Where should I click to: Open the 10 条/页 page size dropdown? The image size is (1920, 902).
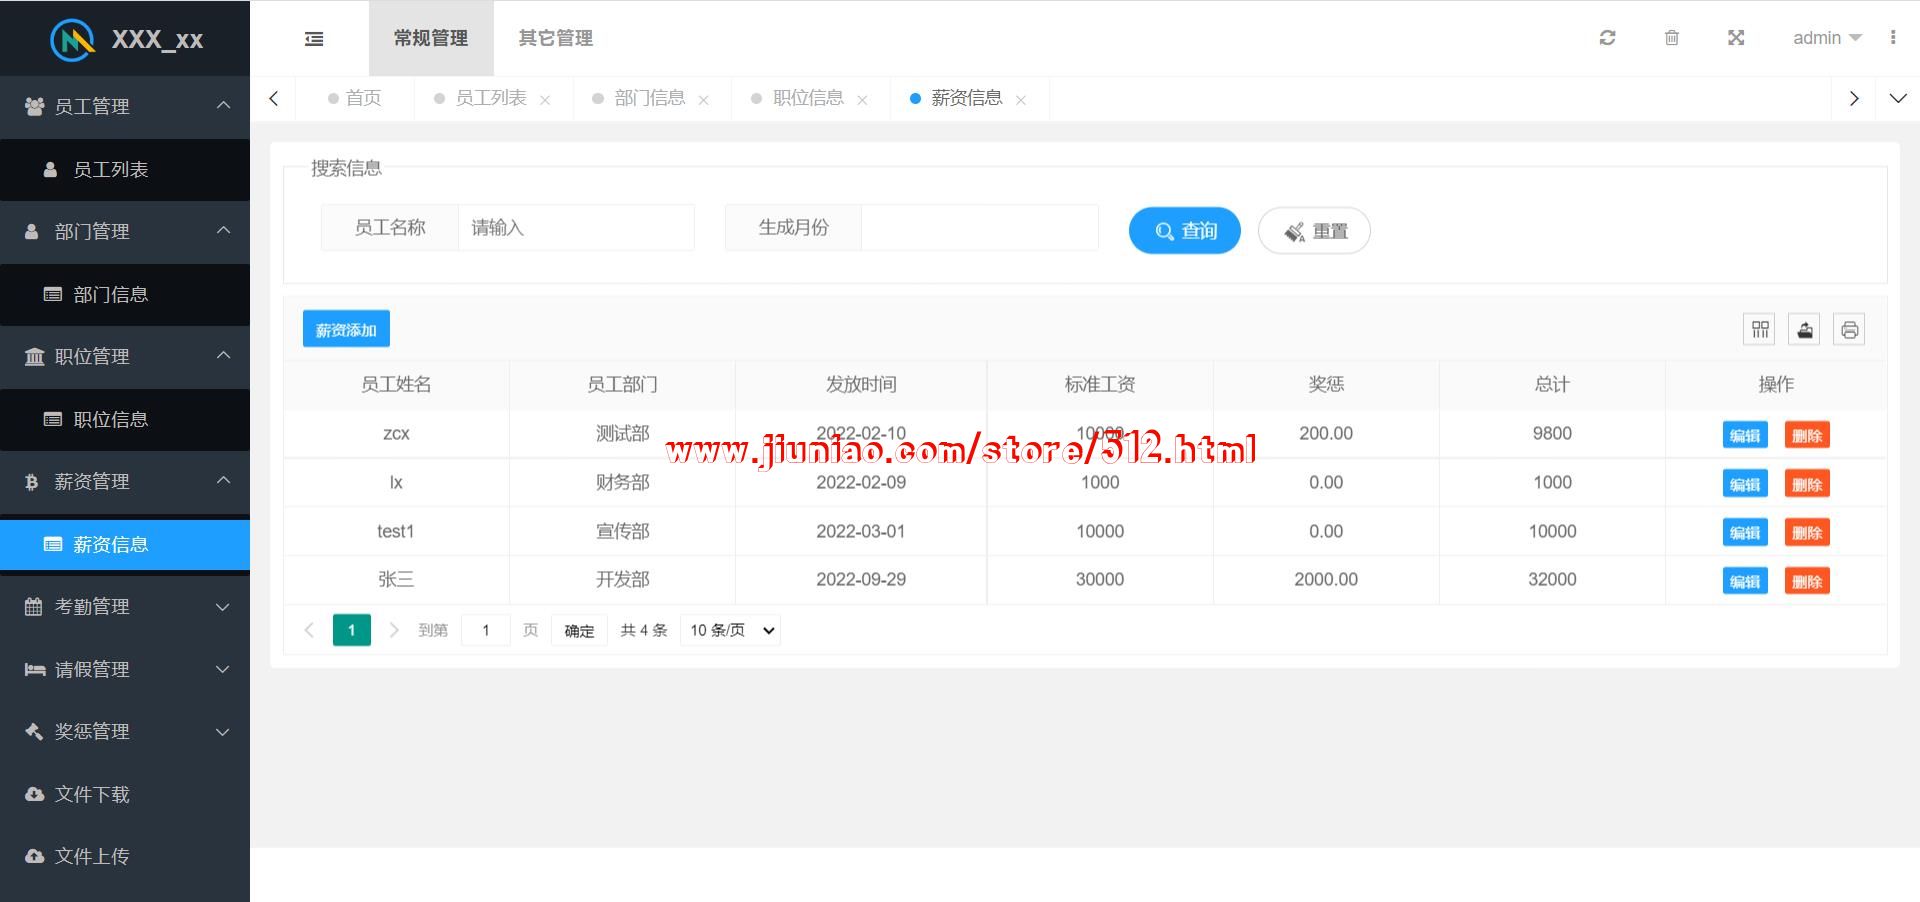click(x=731, y=630)
